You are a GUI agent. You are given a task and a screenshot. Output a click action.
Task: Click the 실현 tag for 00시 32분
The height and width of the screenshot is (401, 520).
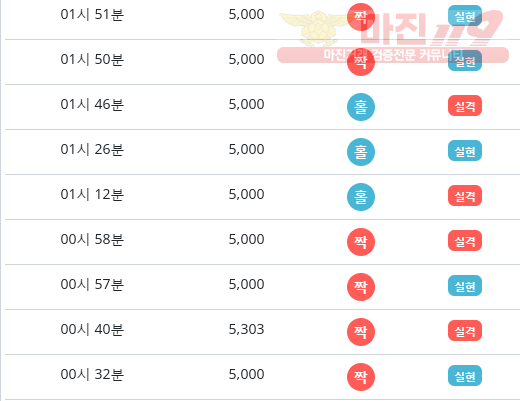[465, 376]
